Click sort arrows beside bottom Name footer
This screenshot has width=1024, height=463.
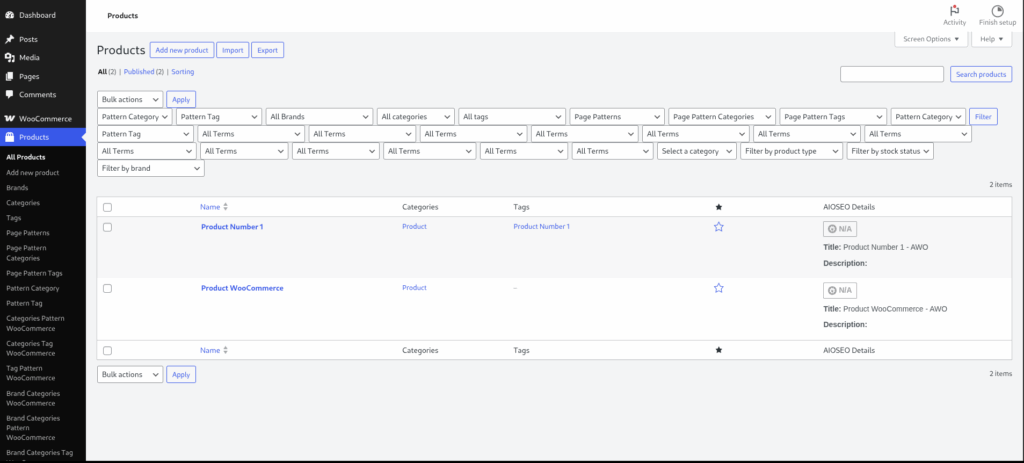click(x=225, y=350)
